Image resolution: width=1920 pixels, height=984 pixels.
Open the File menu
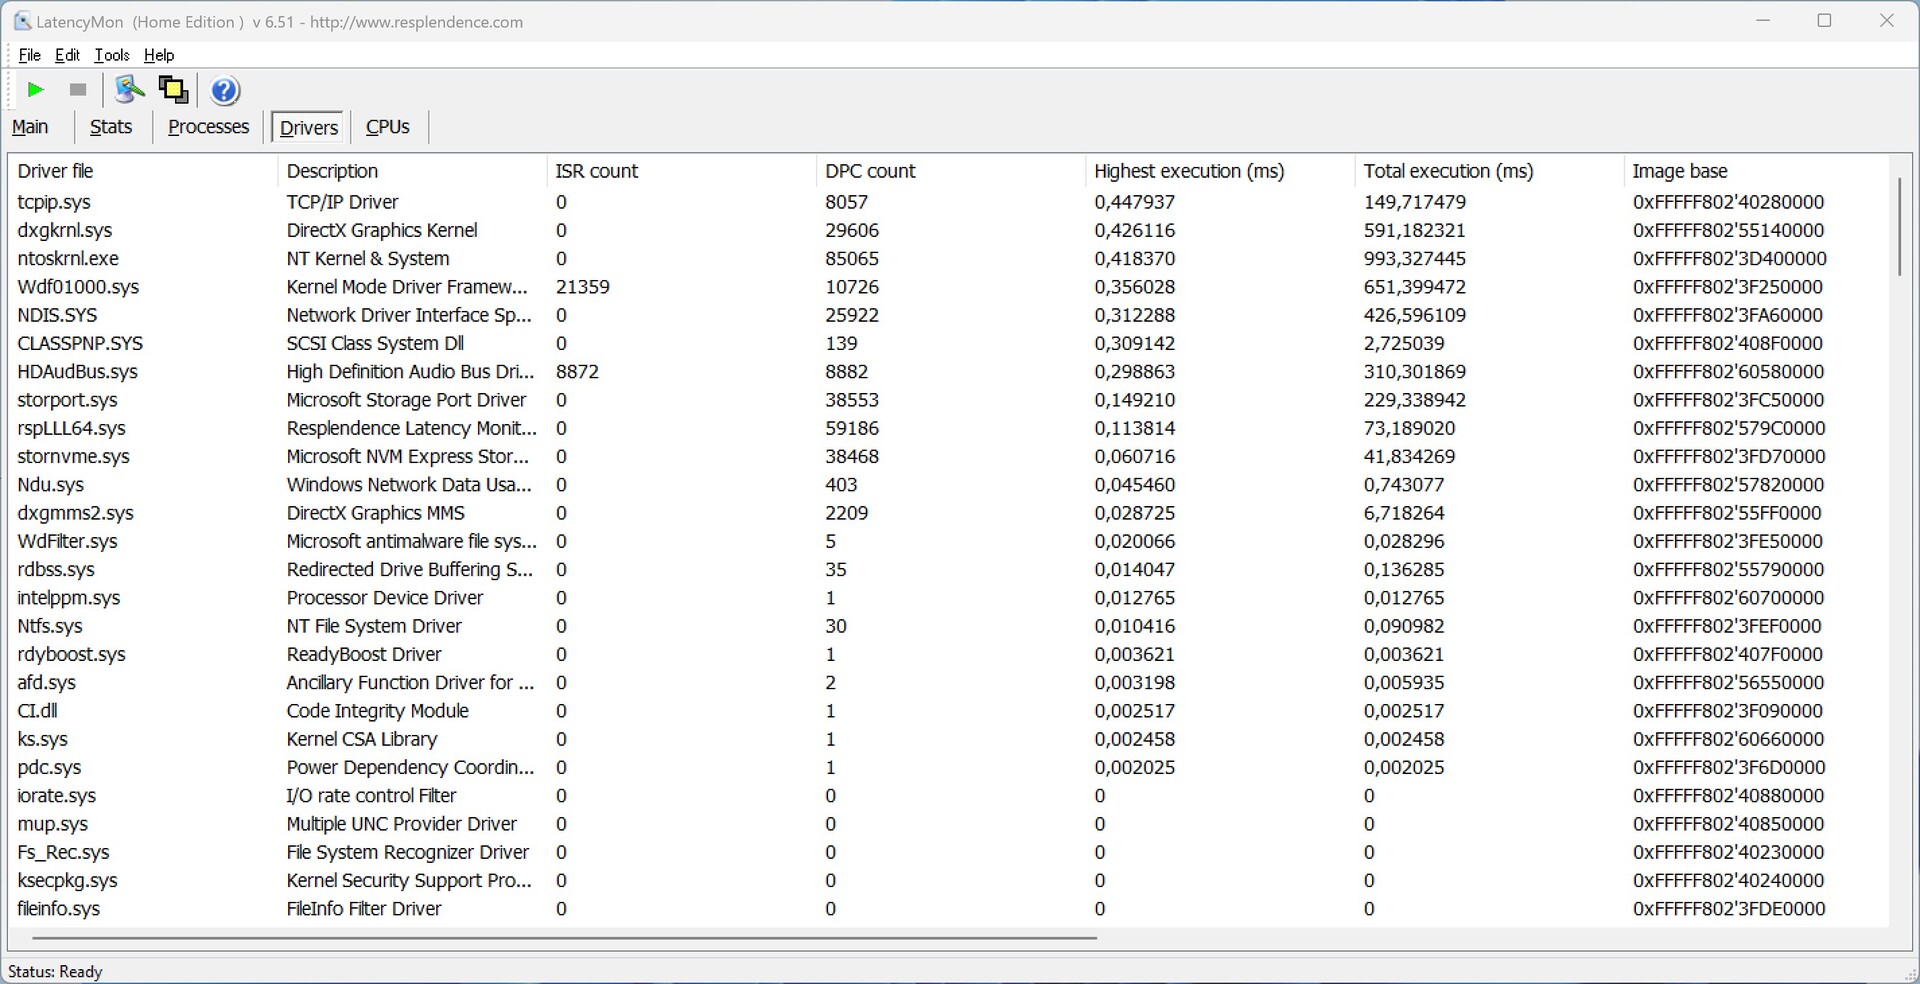(30, 55)
